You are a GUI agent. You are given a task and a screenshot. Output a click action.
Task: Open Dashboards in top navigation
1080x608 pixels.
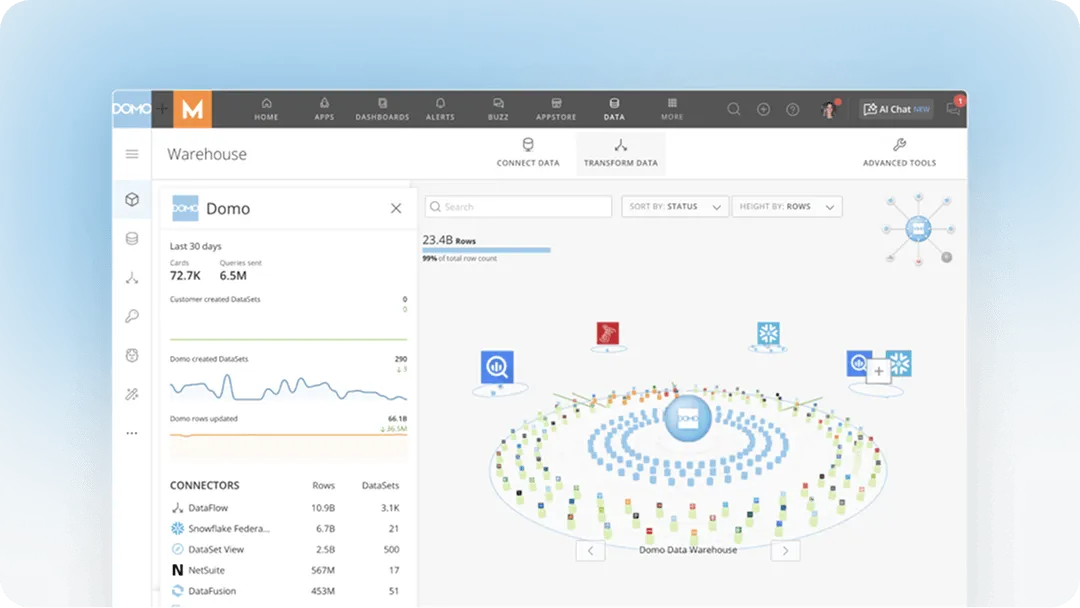(382, 109)
